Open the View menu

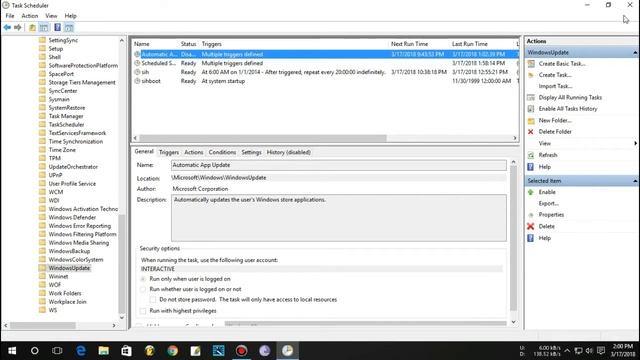[x=51, y=16]
